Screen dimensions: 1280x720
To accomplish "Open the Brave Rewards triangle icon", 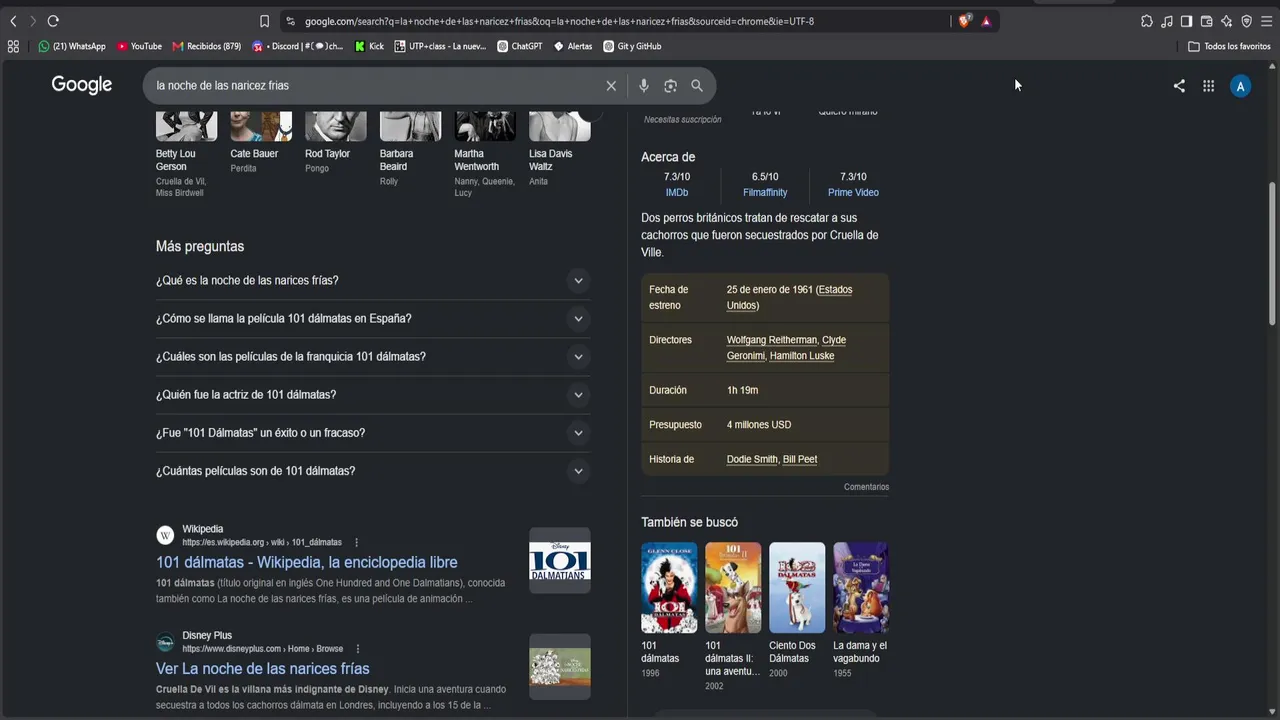I will 986,21.
